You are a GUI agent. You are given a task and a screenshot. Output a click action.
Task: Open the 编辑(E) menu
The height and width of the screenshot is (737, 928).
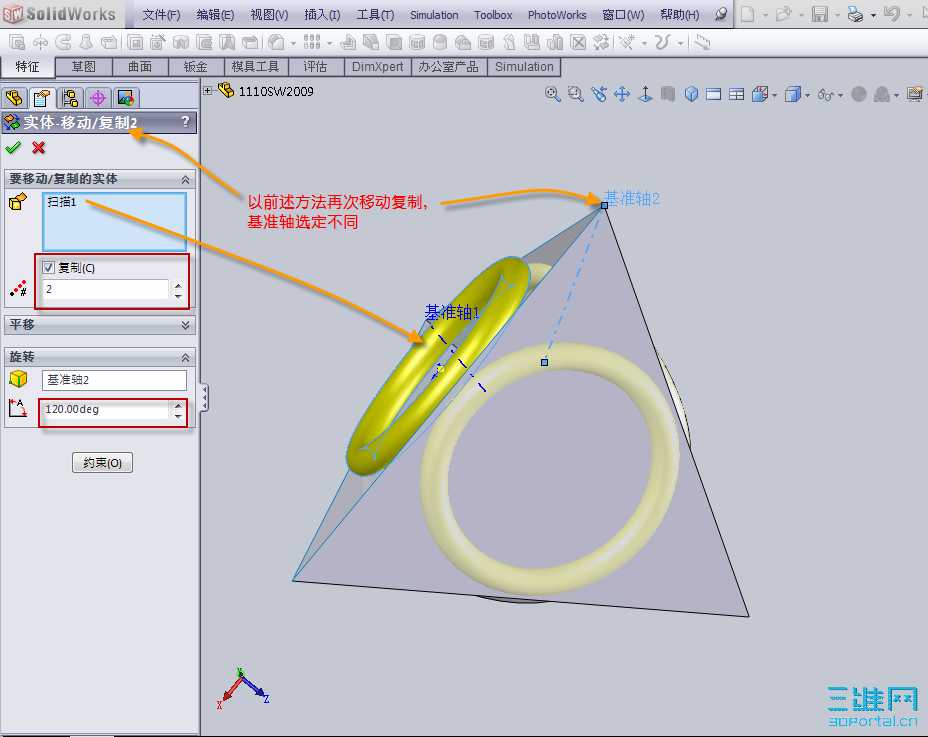click(215, 15)
